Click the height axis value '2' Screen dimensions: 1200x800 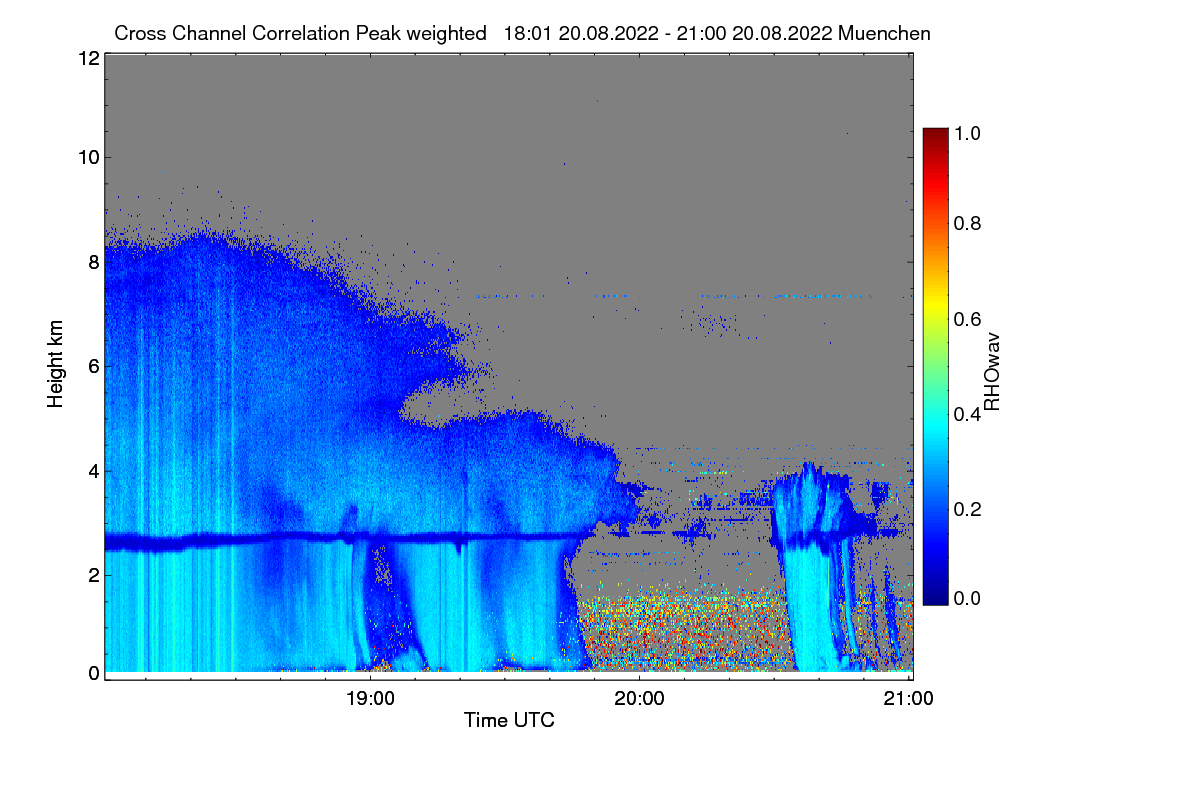[94, 574]
